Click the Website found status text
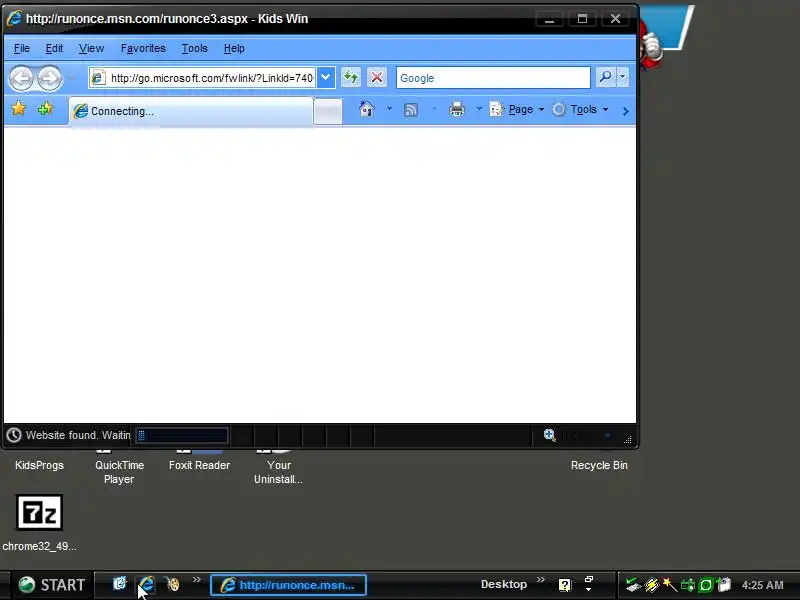The height and width of the screenshot is (600, 800). coord(78,435)
